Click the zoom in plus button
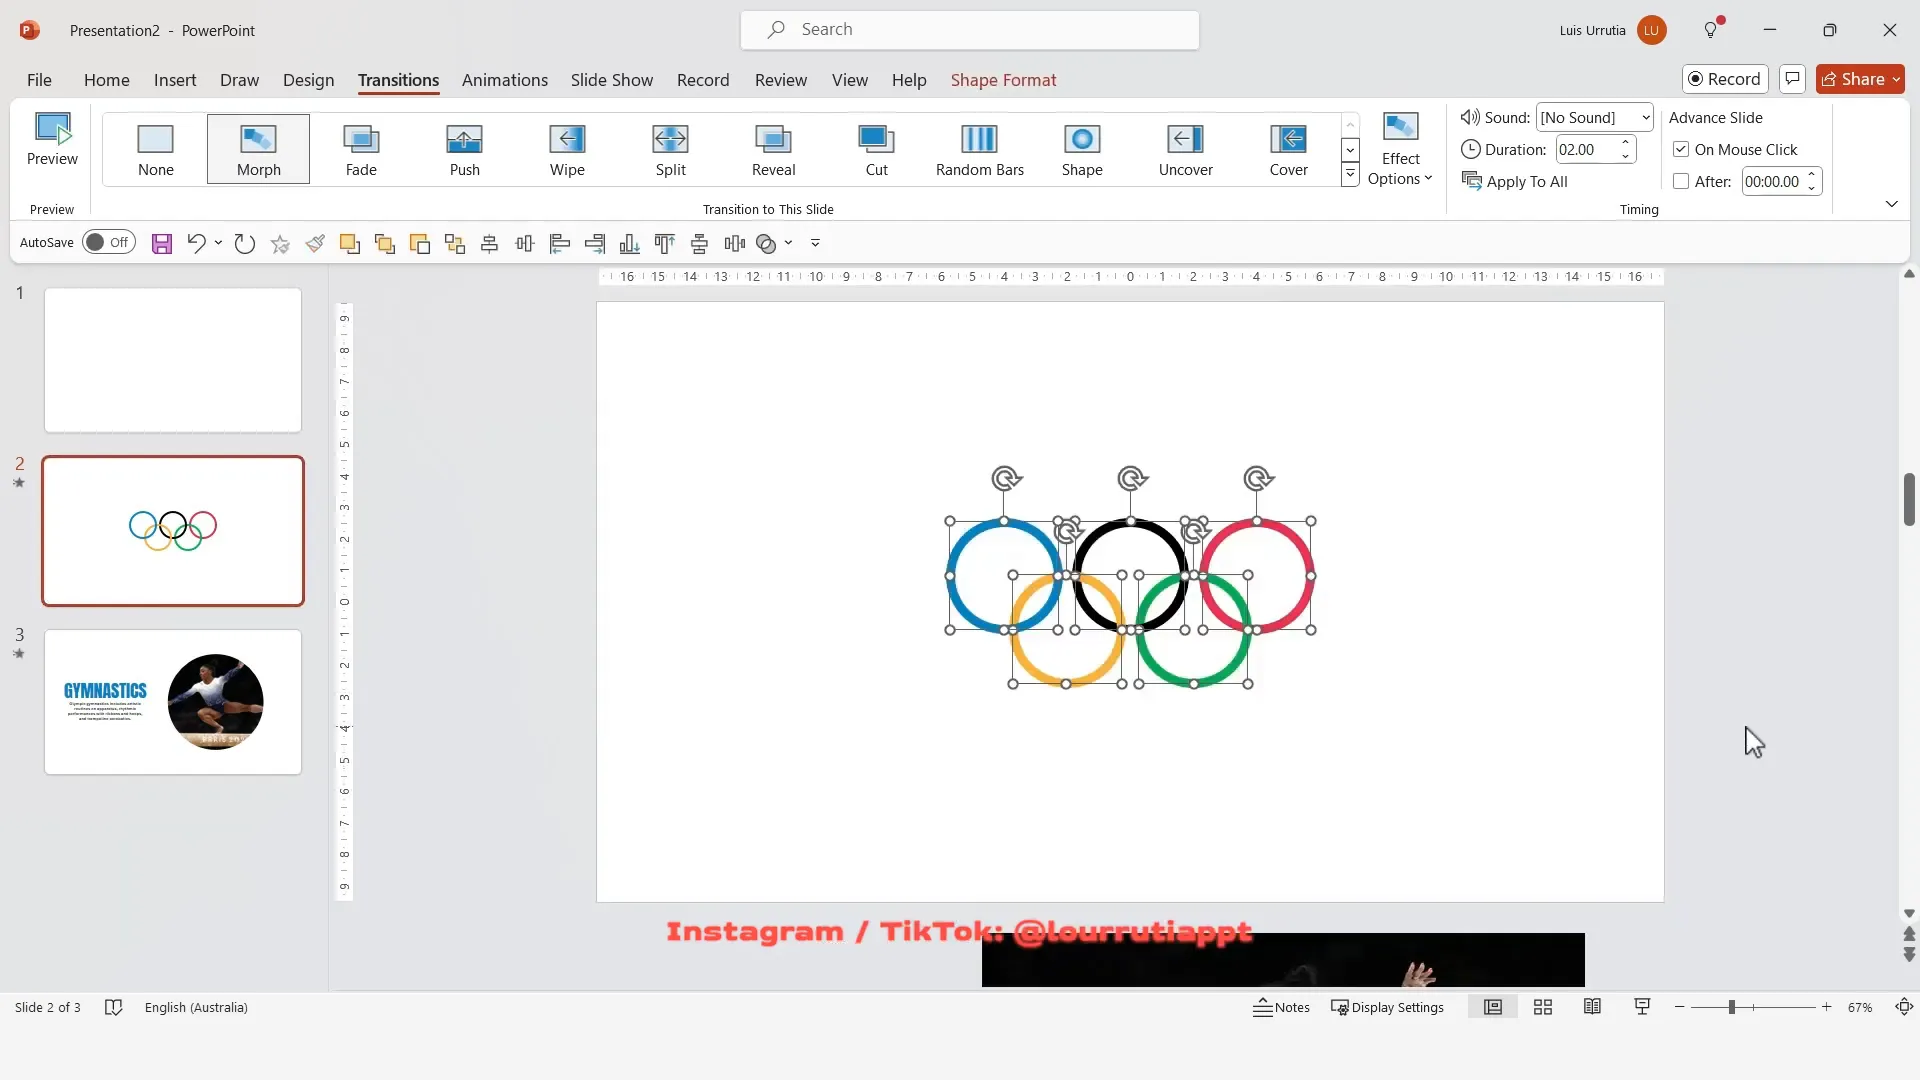 click(1826, 1007)
